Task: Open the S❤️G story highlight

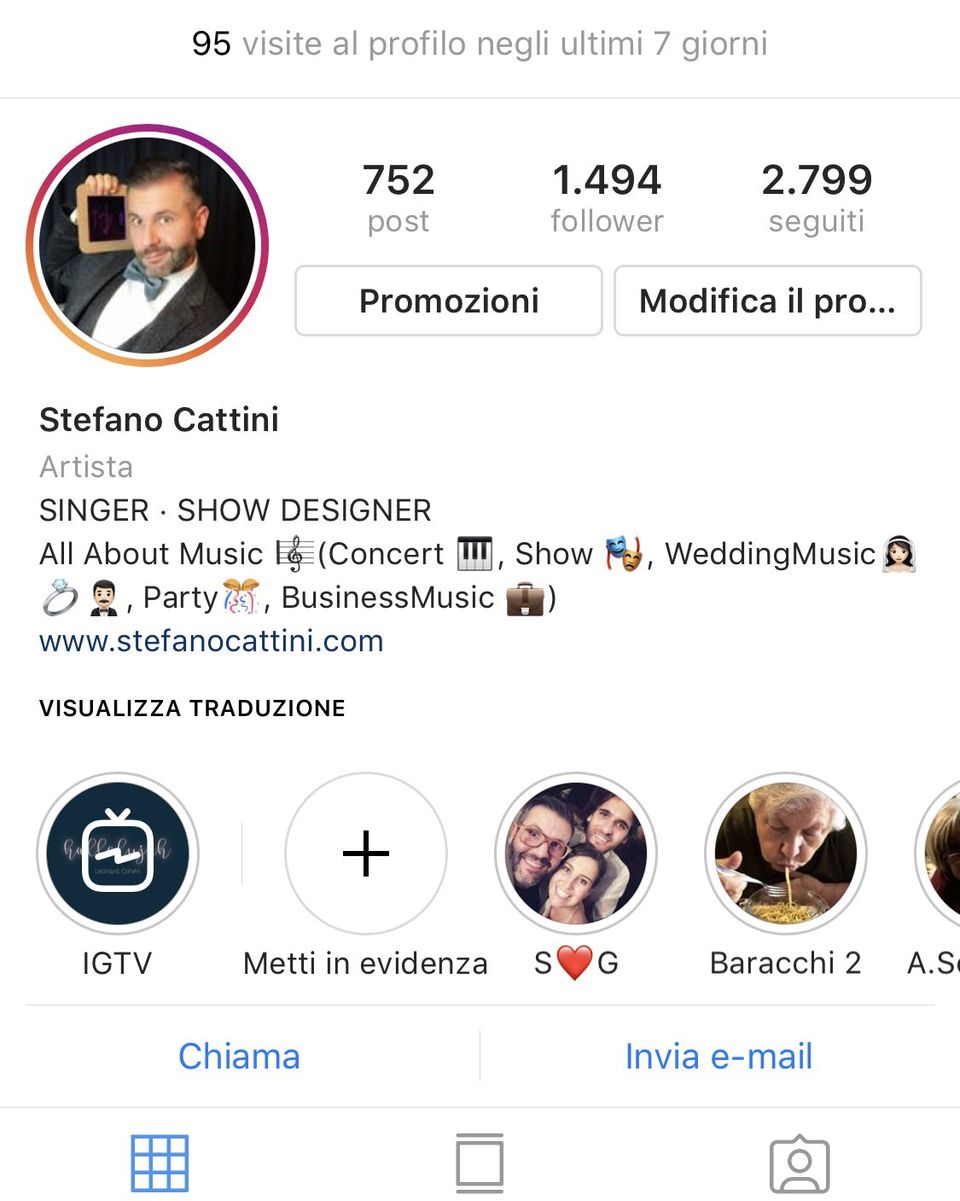Action: (x=576, y=853)
